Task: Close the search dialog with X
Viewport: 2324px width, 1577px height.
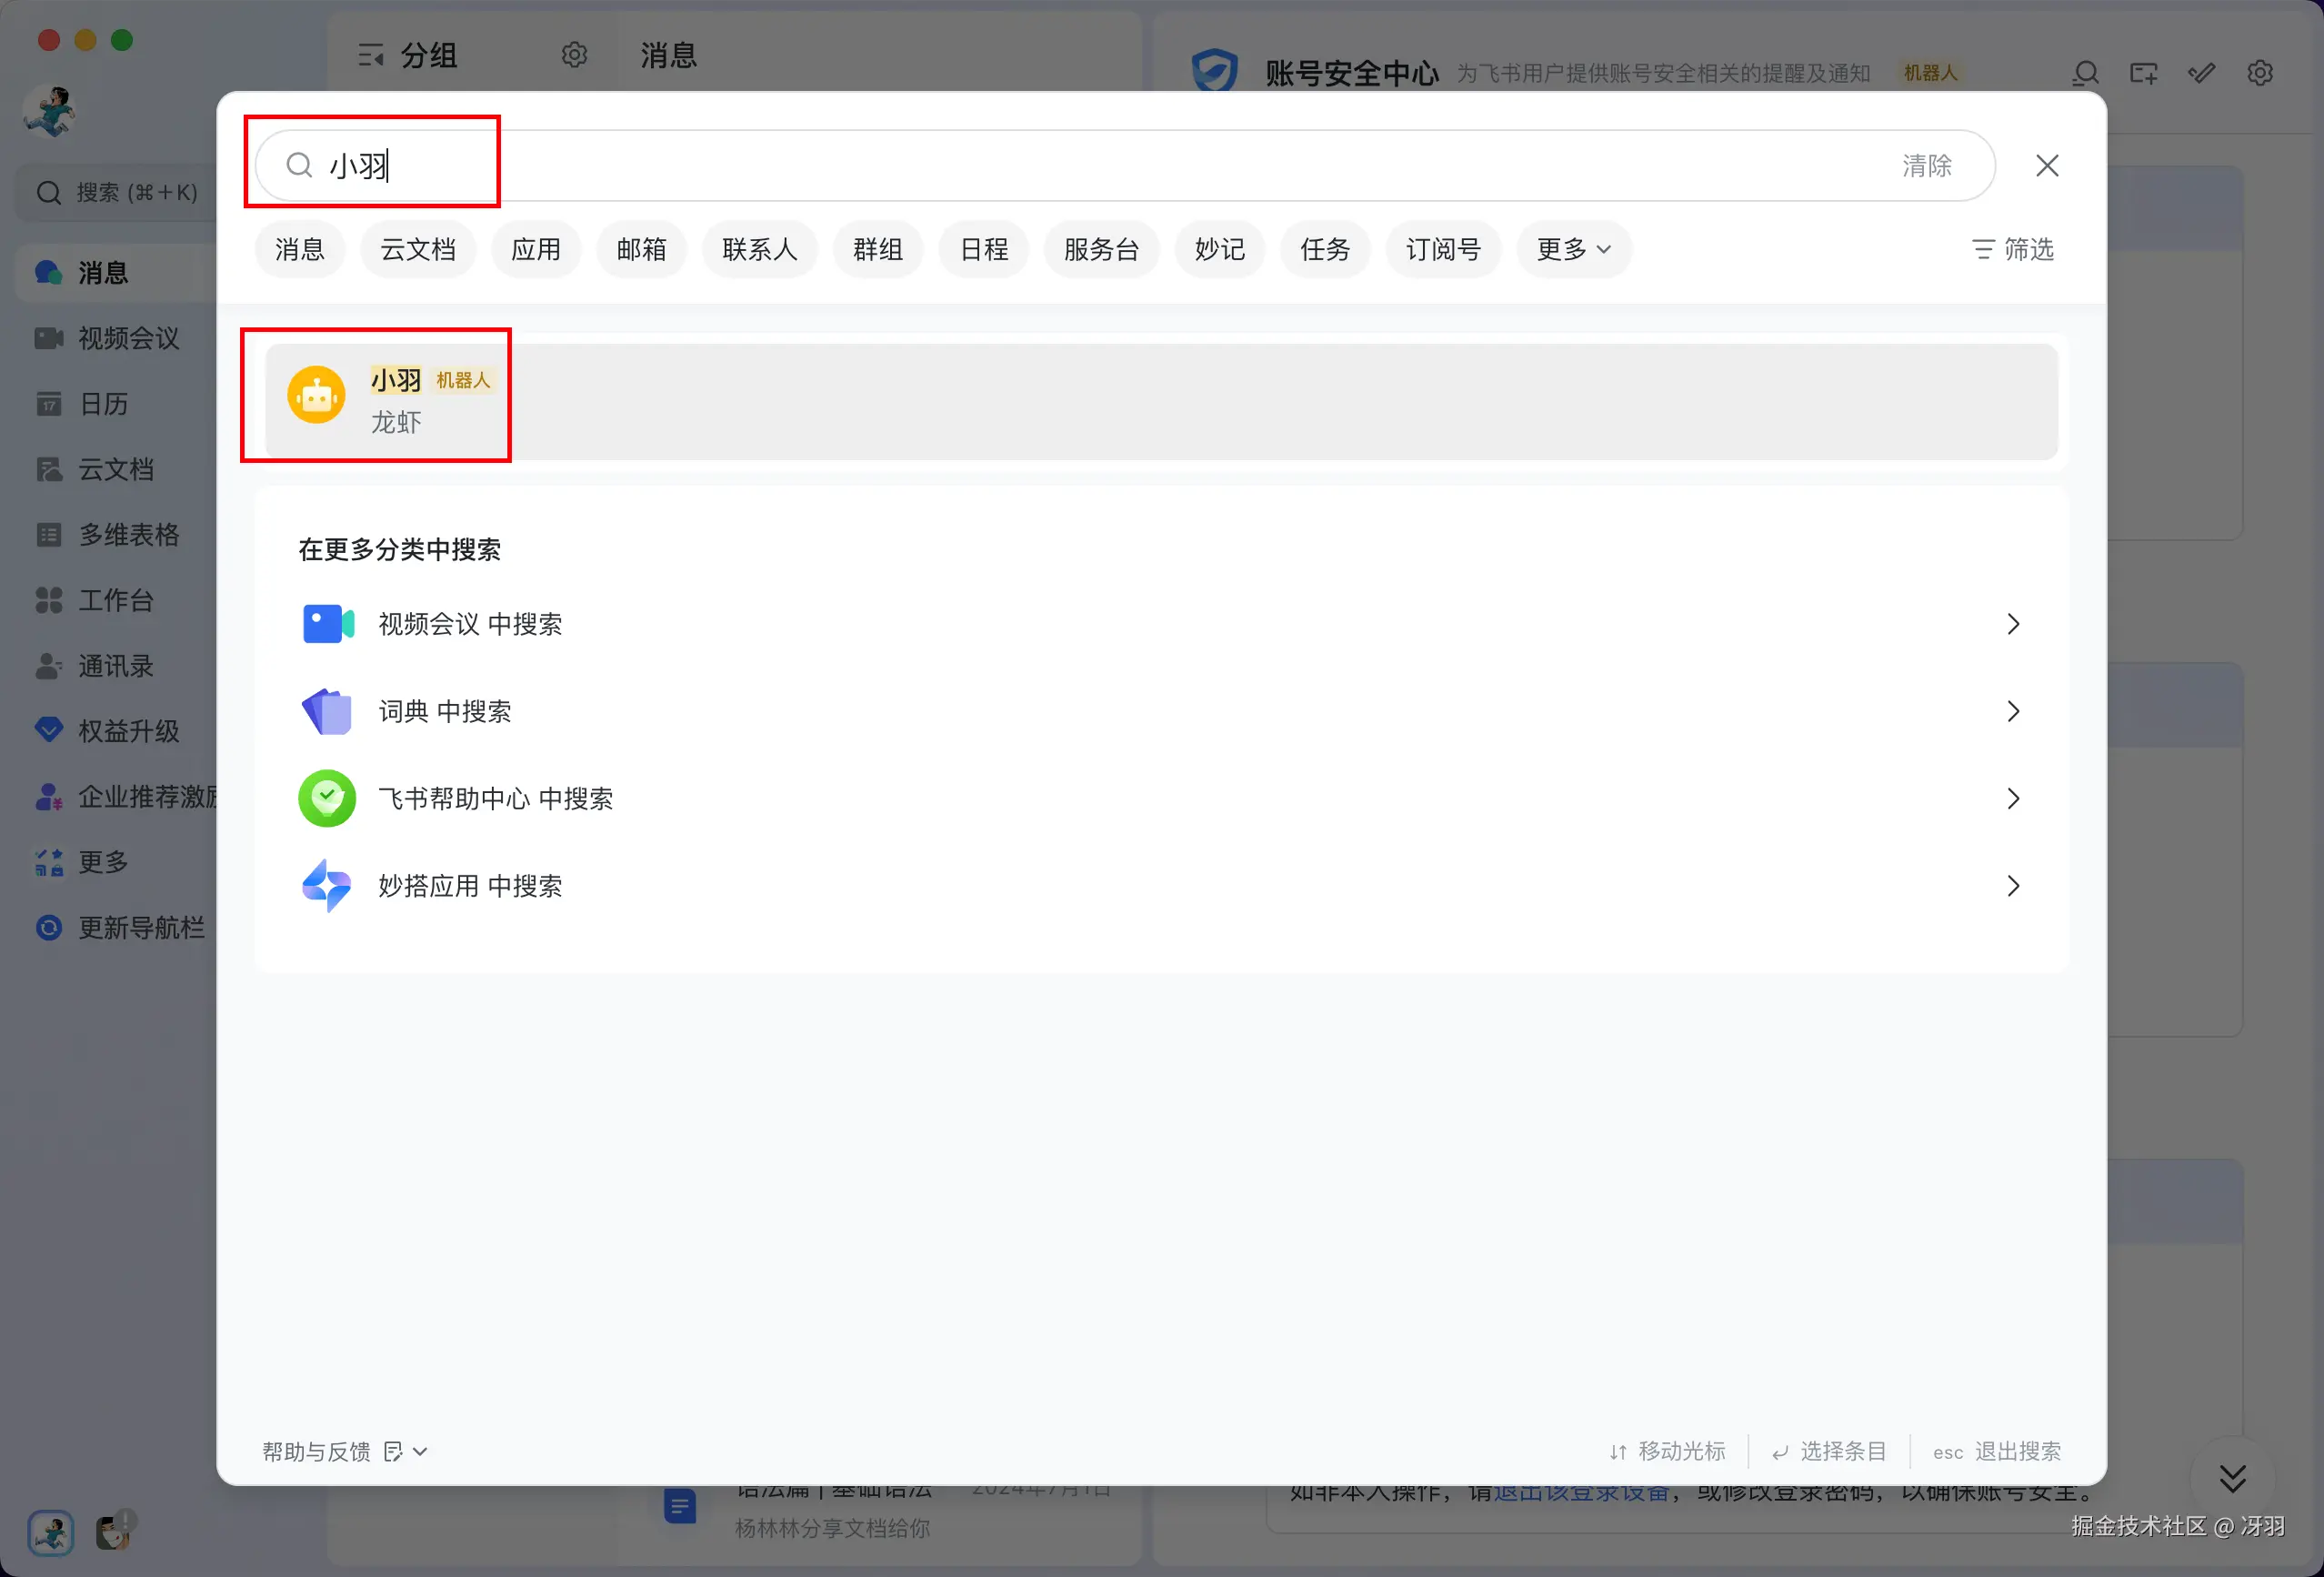Action: pos(2047,166)
